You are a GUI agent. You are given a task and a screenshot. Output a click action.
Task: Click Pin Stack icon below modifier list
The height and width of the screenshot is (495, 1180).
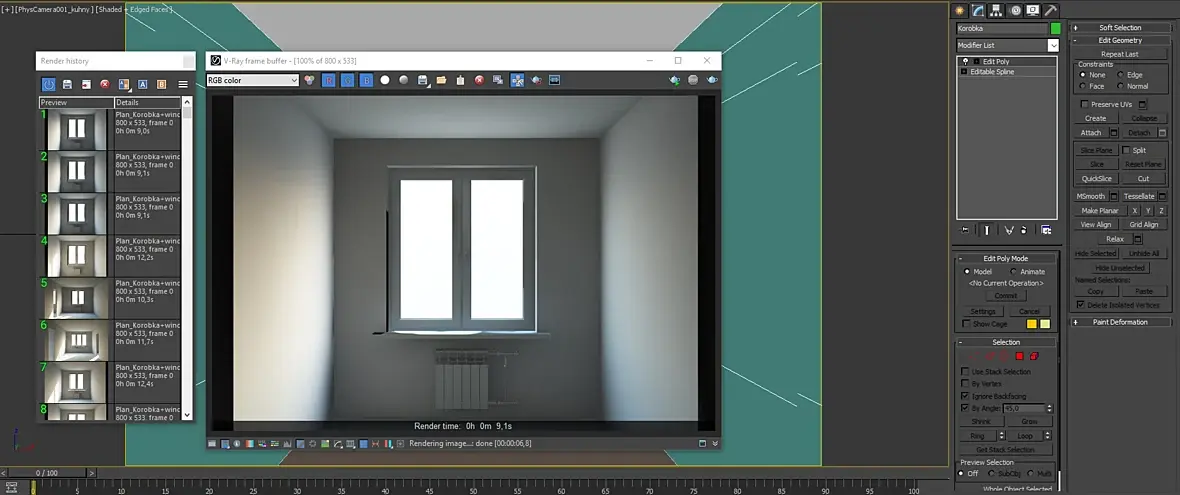tap(966, 229)
